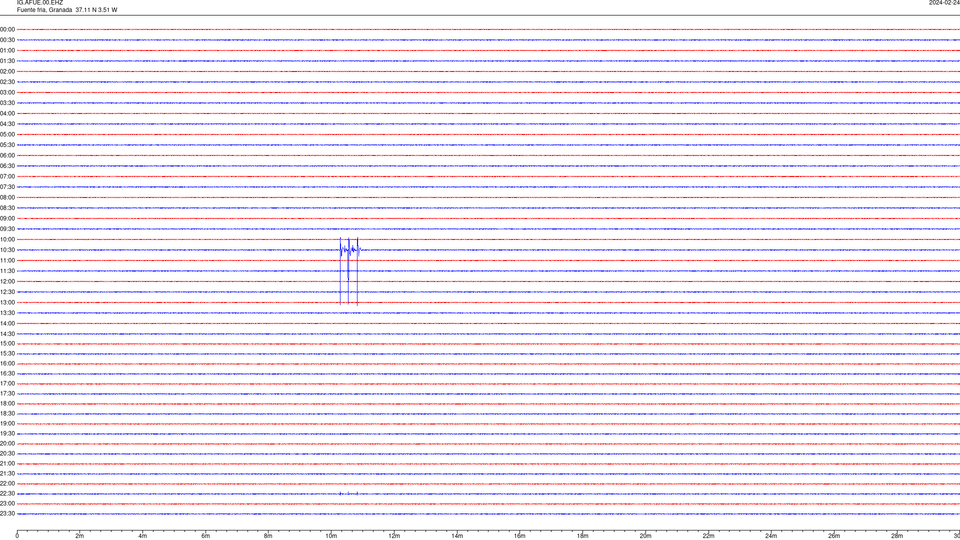Click the 26m tick label on time axis
Viewport: 960px width, 540px height.
834,536
